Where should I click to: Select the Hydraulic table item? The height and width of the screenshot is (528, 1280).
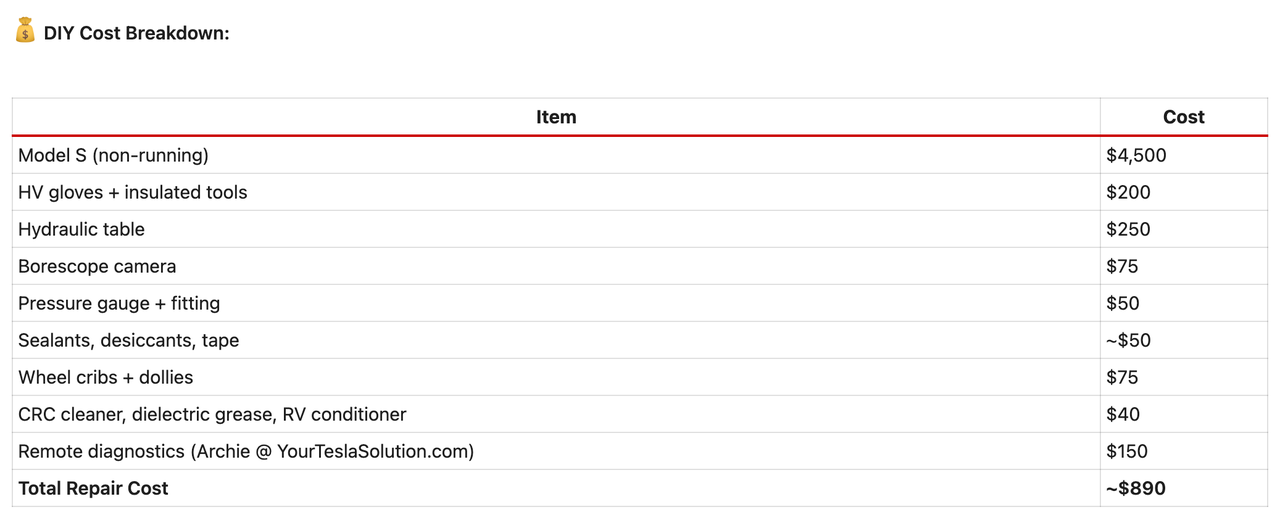[x=81, y=229]
